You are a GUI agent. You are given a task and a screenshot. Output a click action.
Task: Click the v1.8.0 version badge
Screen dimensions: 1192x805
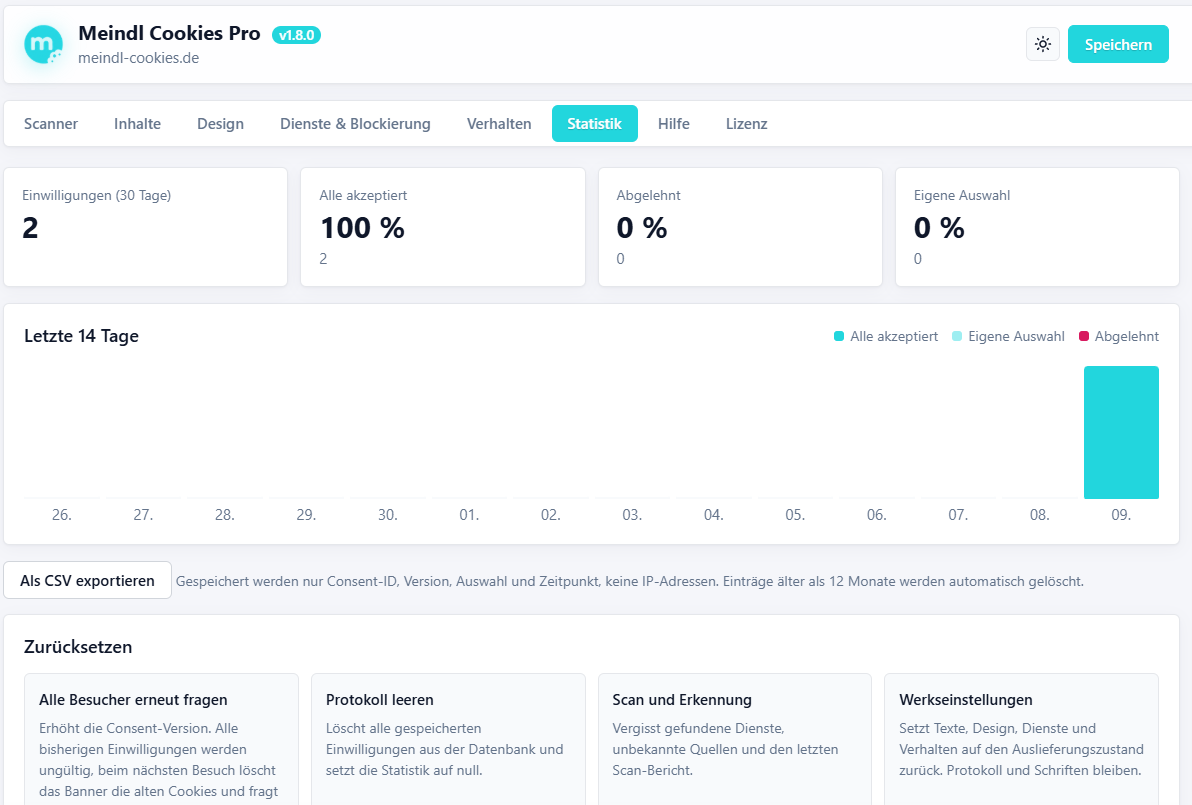[296, 35]
